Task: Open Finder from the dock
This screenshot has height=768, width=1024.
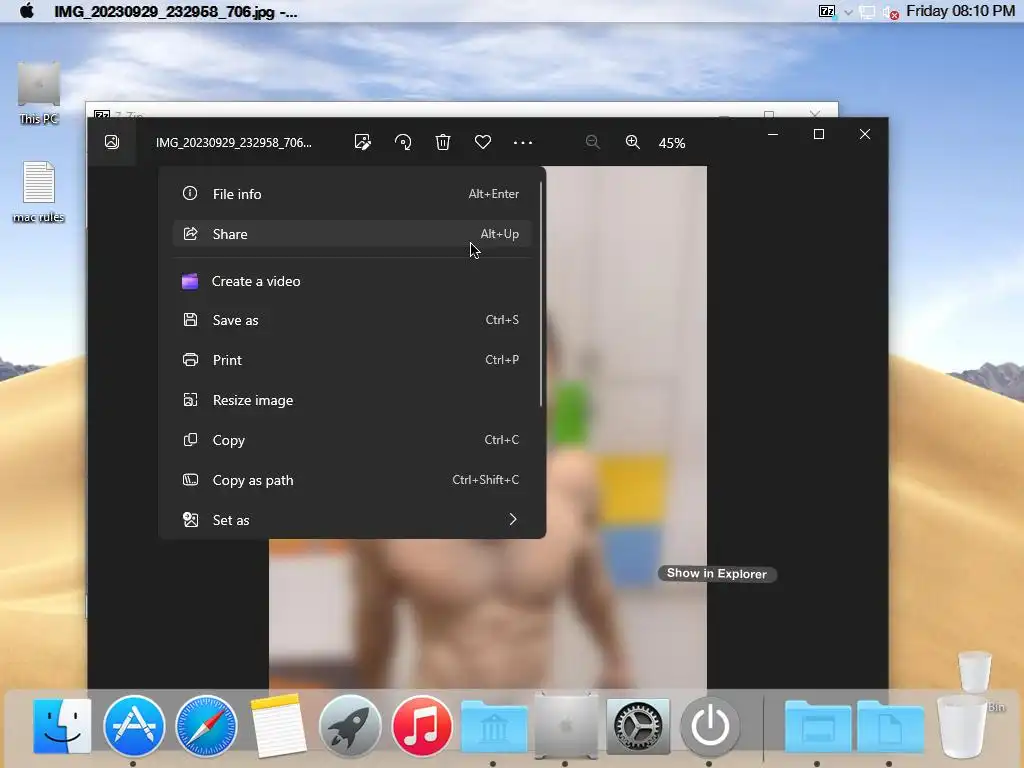Action: (62, 726)
